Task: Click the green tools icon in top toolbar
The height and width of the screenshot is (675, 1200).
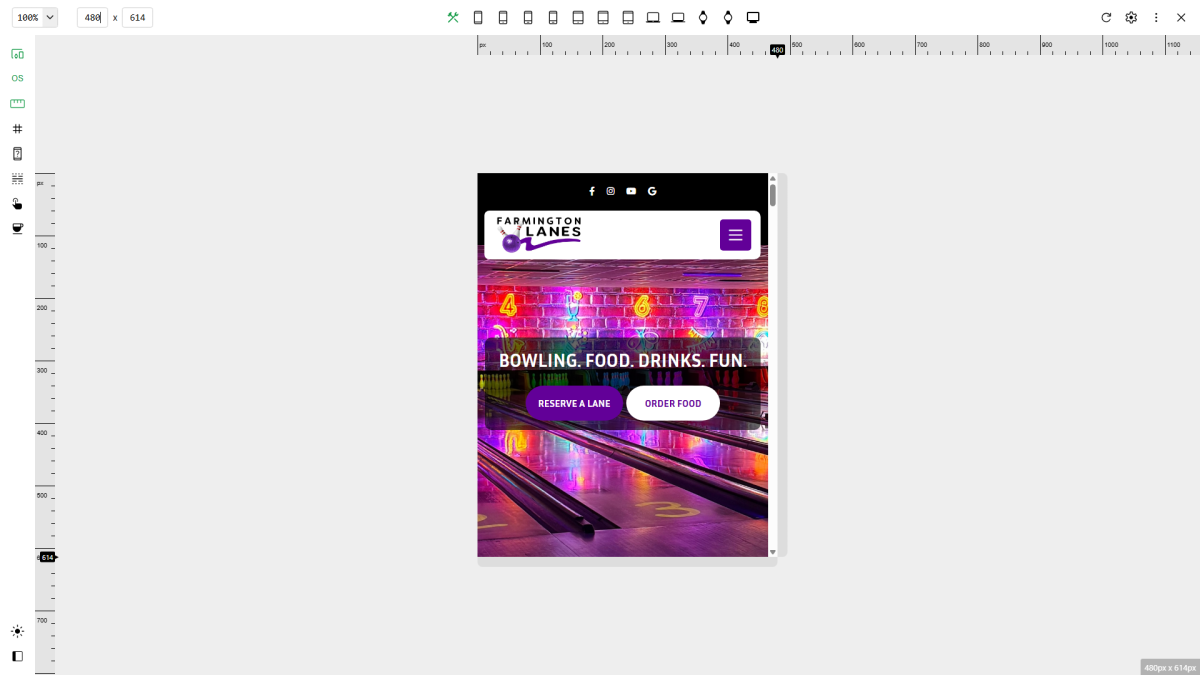Action: point(453,17)
